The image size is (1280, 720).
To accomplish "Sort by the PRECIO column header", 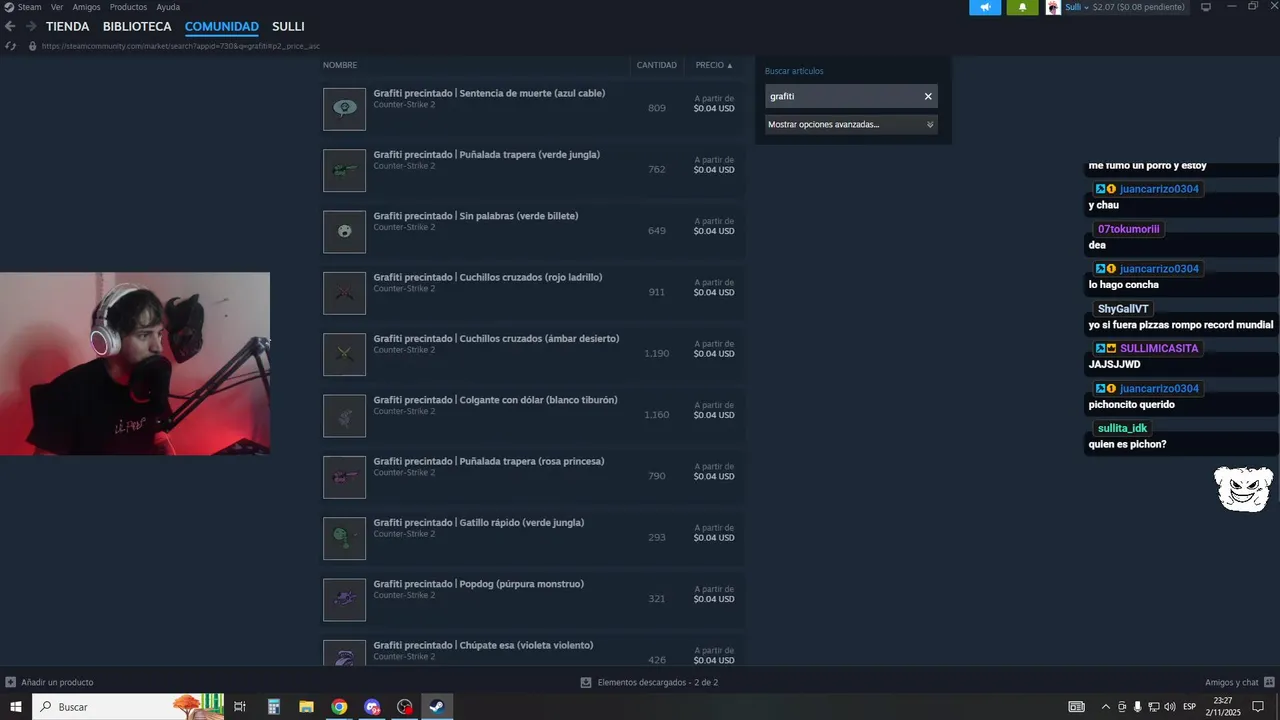I will click(x=714, y=65).
